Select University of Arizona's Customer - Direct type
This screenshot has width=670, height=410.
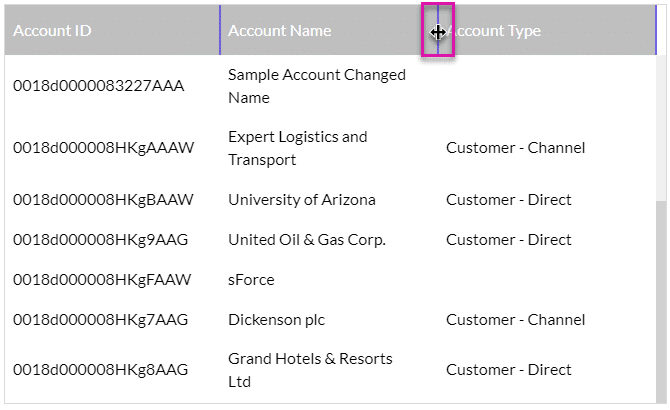click(x=508, y=200)
